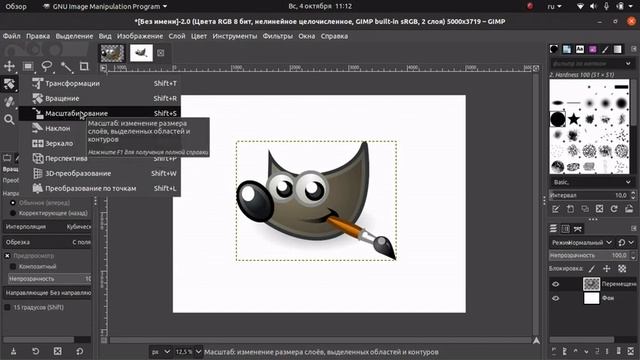Open the Channels tab icon

click(565, 229)
